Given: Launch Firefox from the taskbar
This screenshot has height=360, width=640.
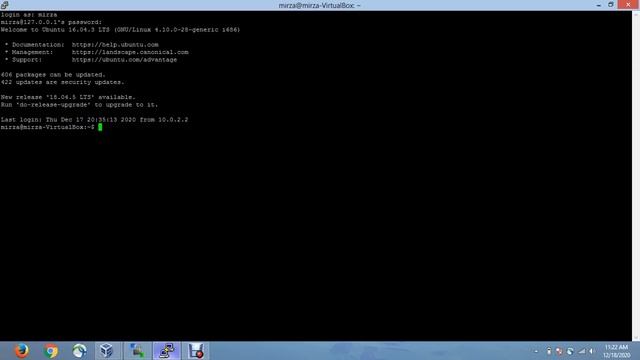Looking at the screenshot, I should tap(22, 351).
